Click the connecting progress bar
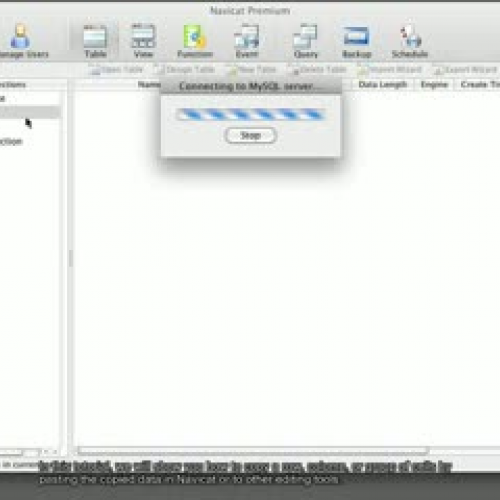The image size is (500, 500). click(x=251, y=115)
